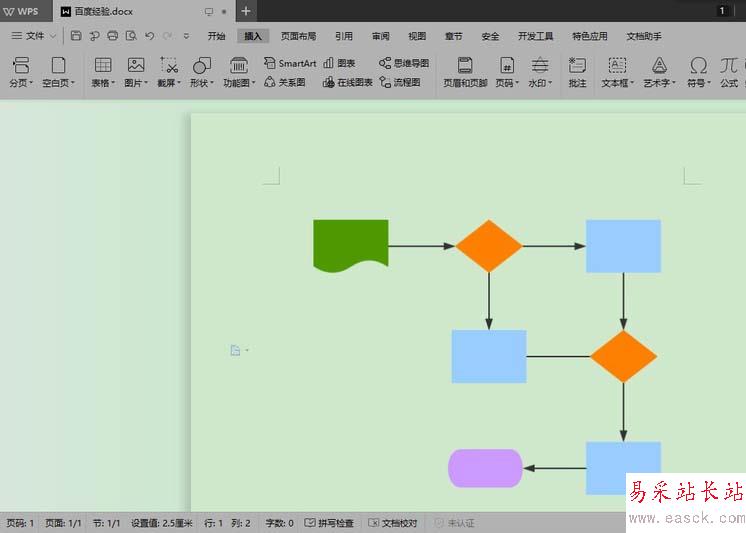
Task: Insert a 思维导图 mind map
Action: (x=404, y=63)
